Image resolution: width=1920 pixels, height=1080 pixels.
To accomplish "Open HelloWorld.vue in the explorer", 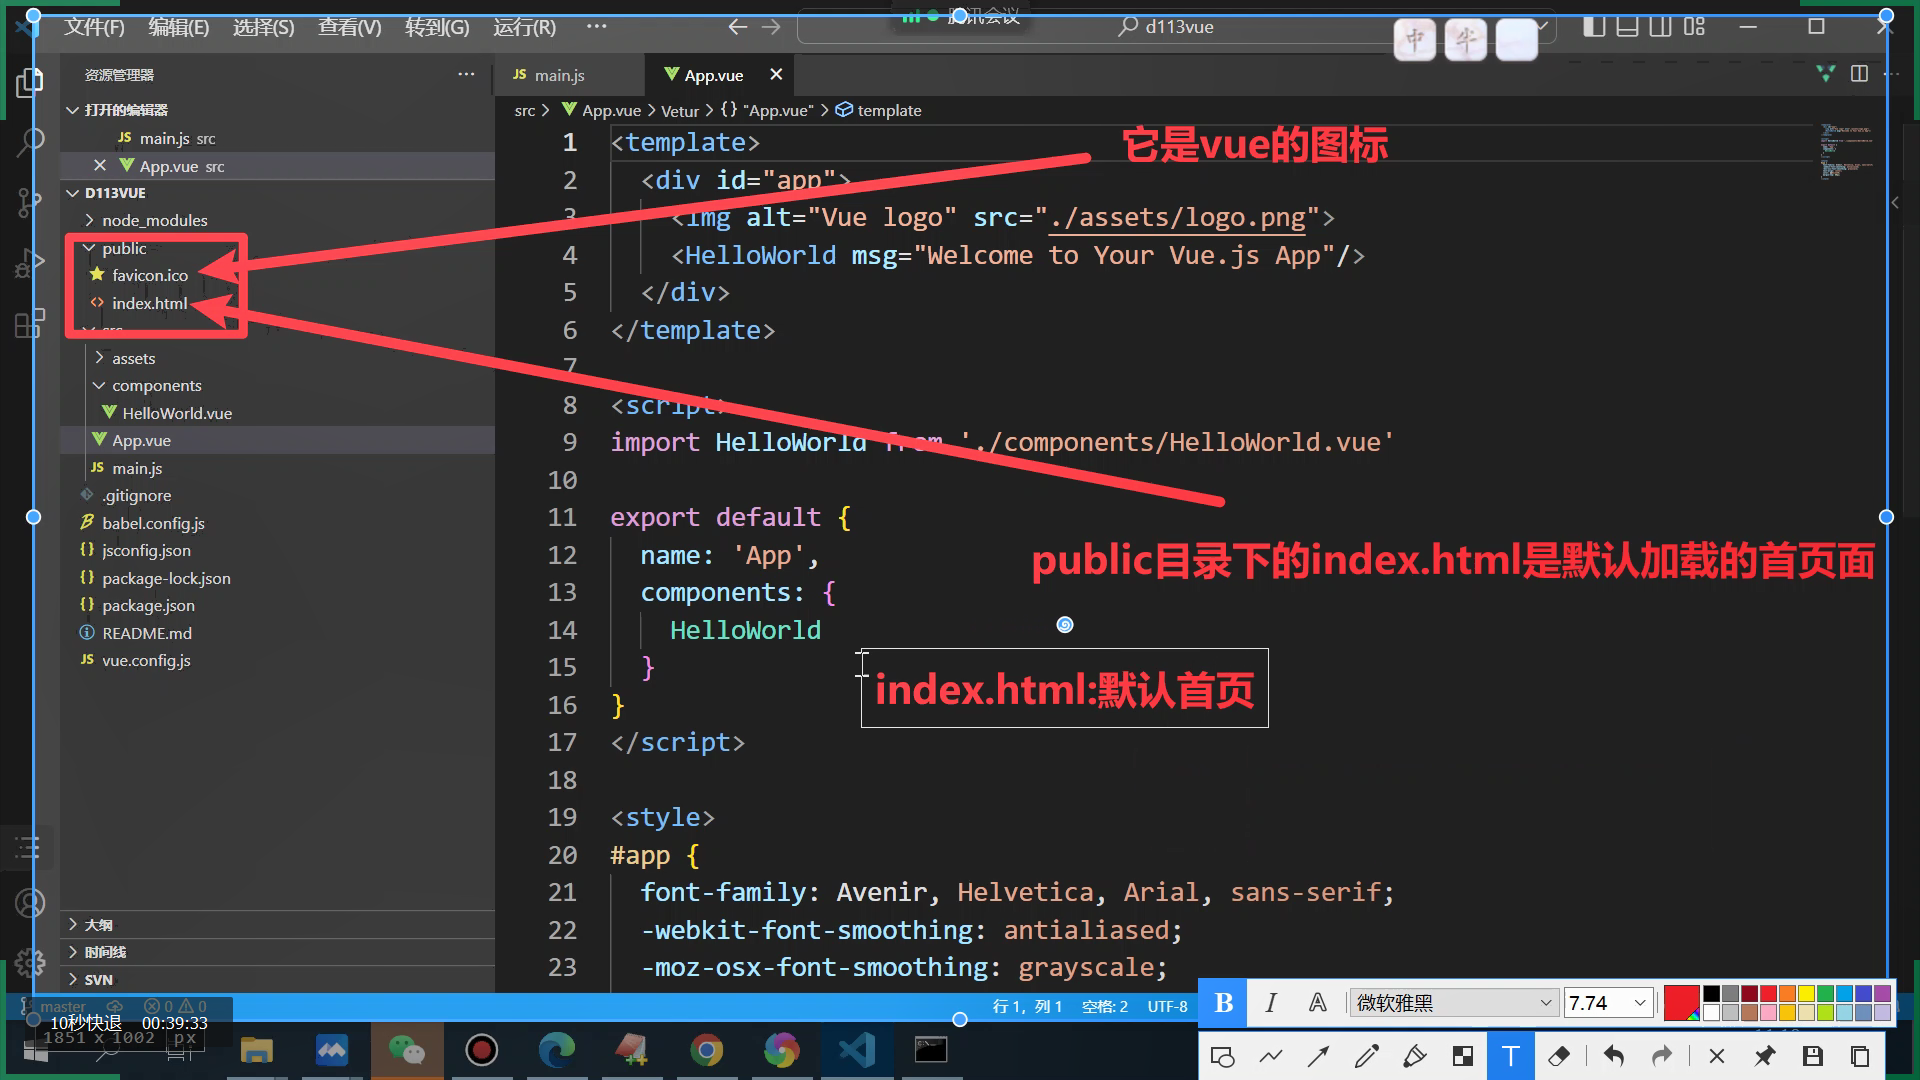I will (x=176, y=413).
